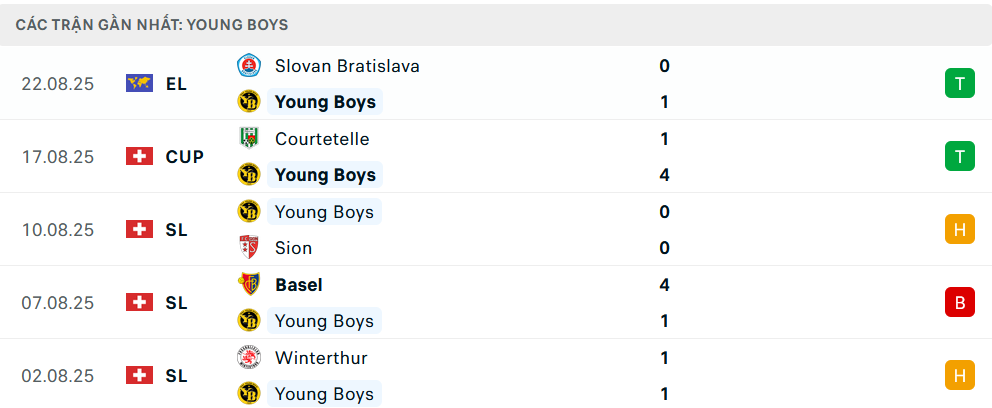Click the CUP competition label

pos(185,157)
